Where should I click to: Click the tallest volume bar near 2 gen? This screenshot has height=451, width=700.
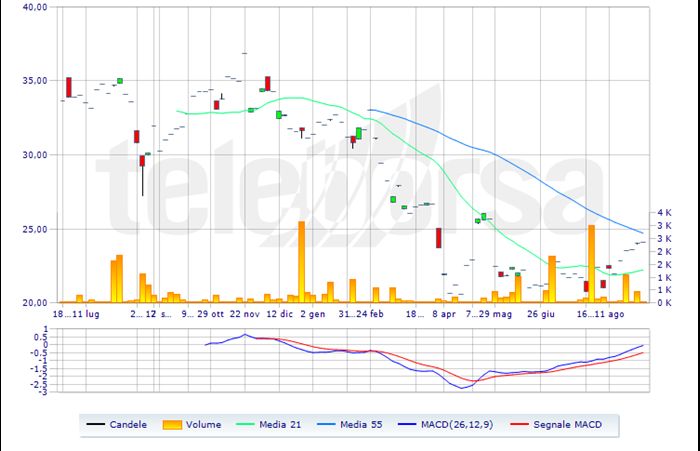coord(301,262)
